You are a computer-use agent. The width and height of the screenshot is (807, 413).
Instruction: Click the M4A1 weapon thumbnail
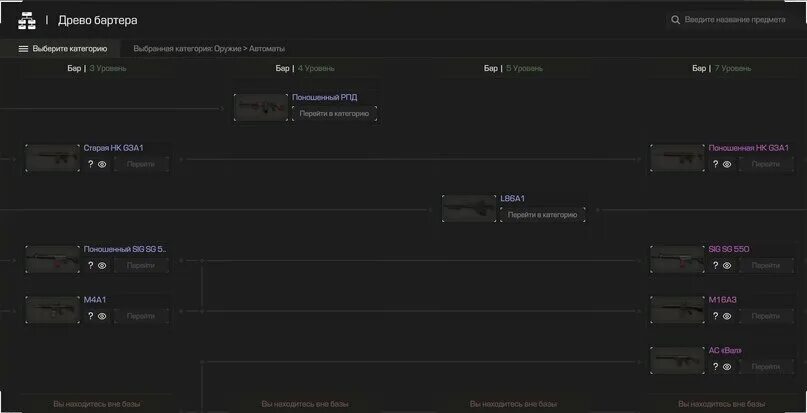(52, 310)
